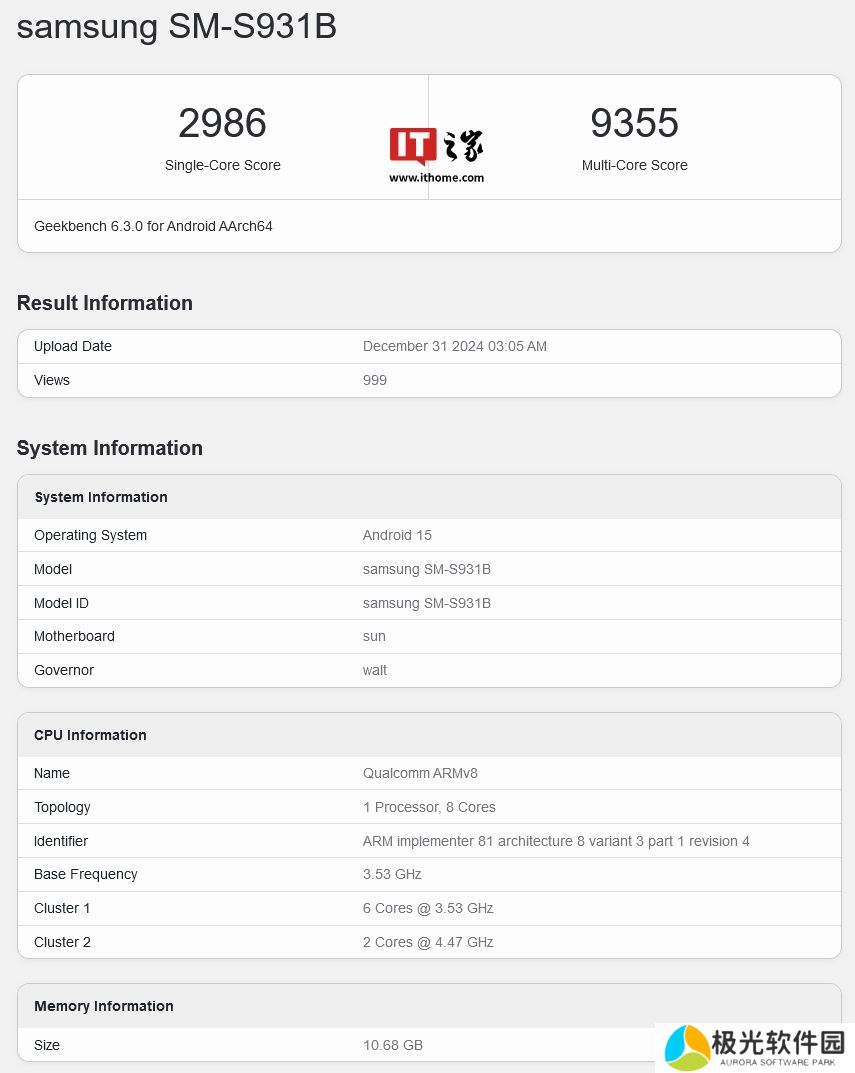
Task: Select the Result Information heading
Action: tap(105, 303)
